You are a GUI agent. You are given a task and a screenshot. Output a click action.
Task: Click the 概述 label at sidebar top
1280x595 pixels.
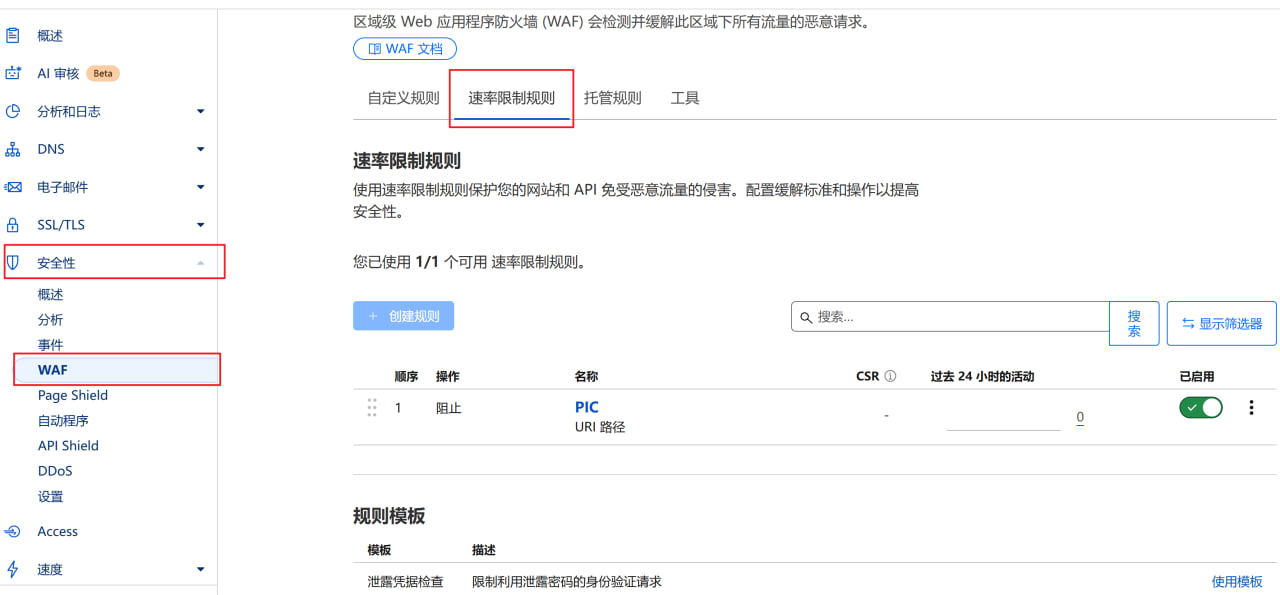click(x=50, y=36)
